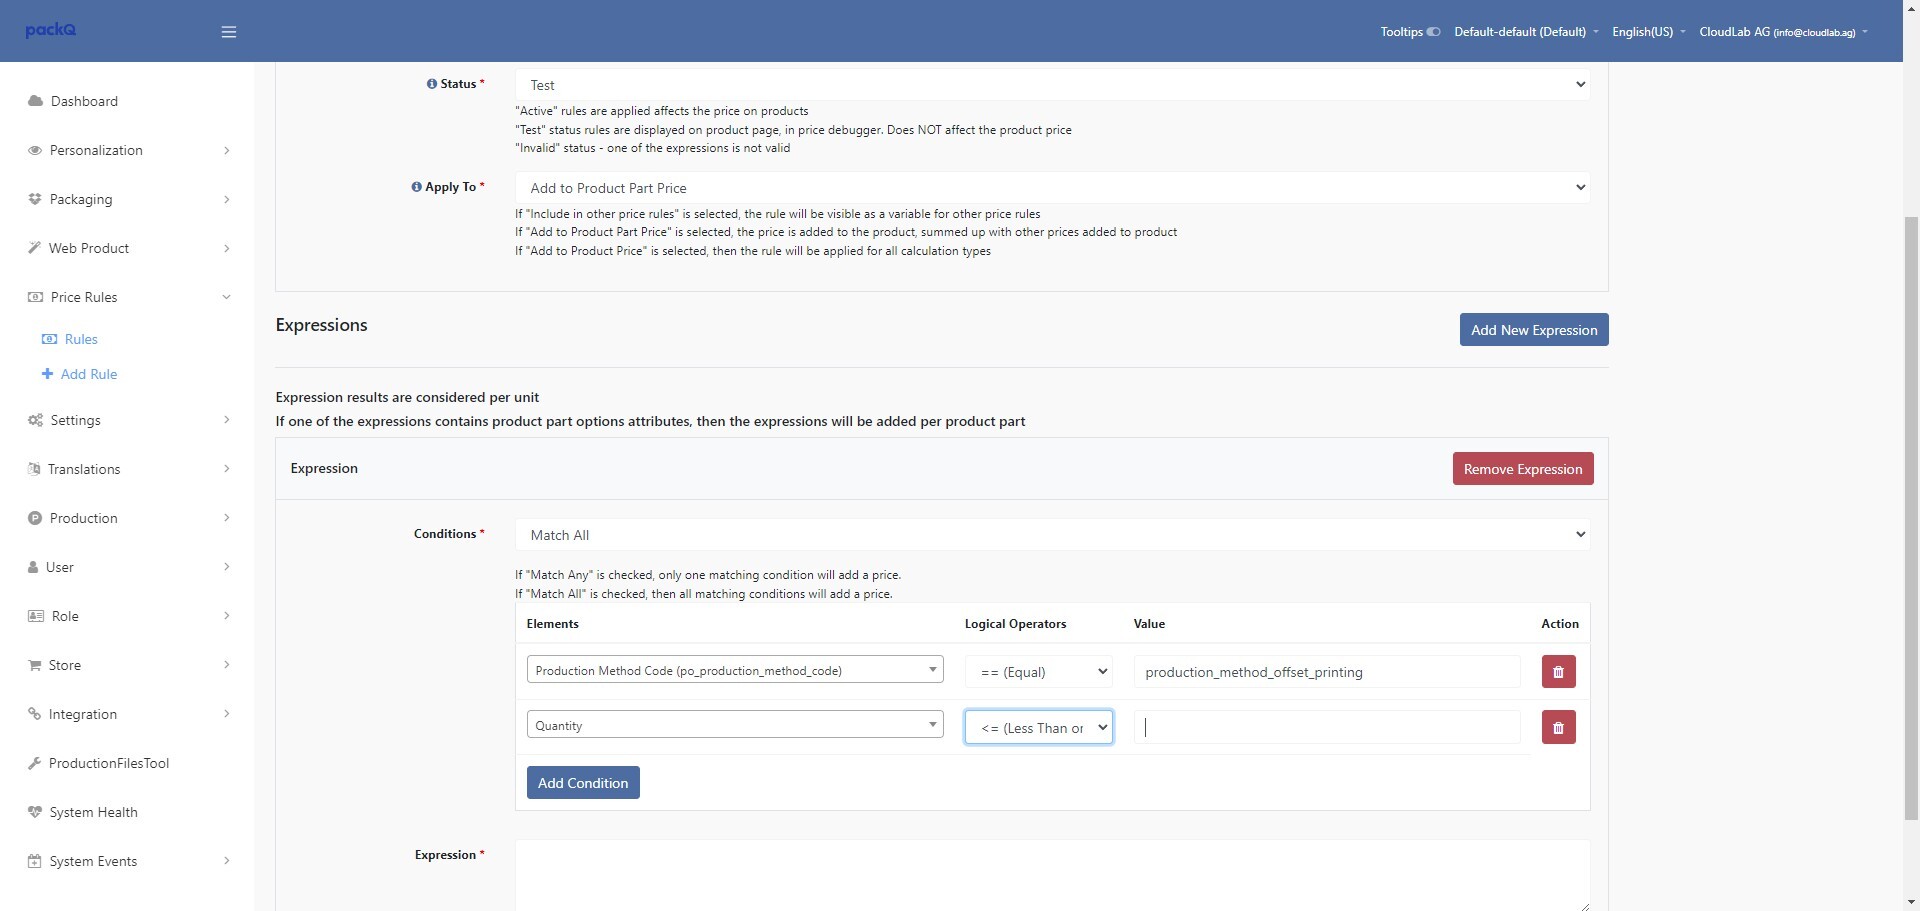Collapse the Price Rules menu chevron
1920x911 pixels.
tap(227, 297)
